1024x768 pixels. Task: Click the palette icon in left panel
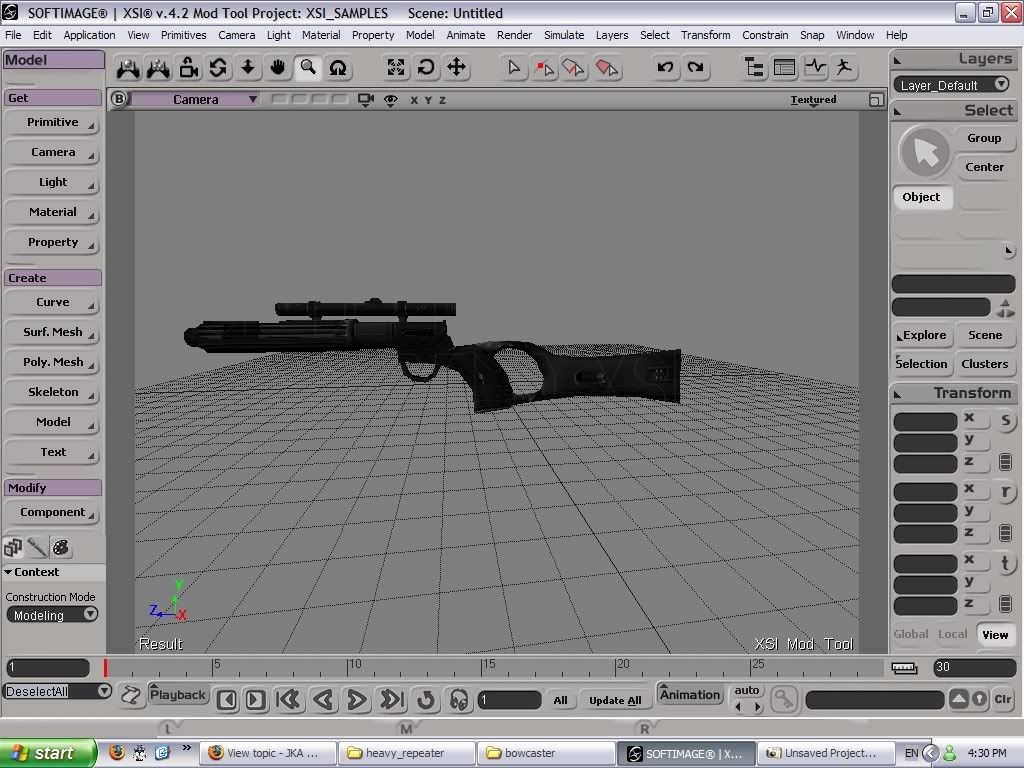click(x=61, y=547)
